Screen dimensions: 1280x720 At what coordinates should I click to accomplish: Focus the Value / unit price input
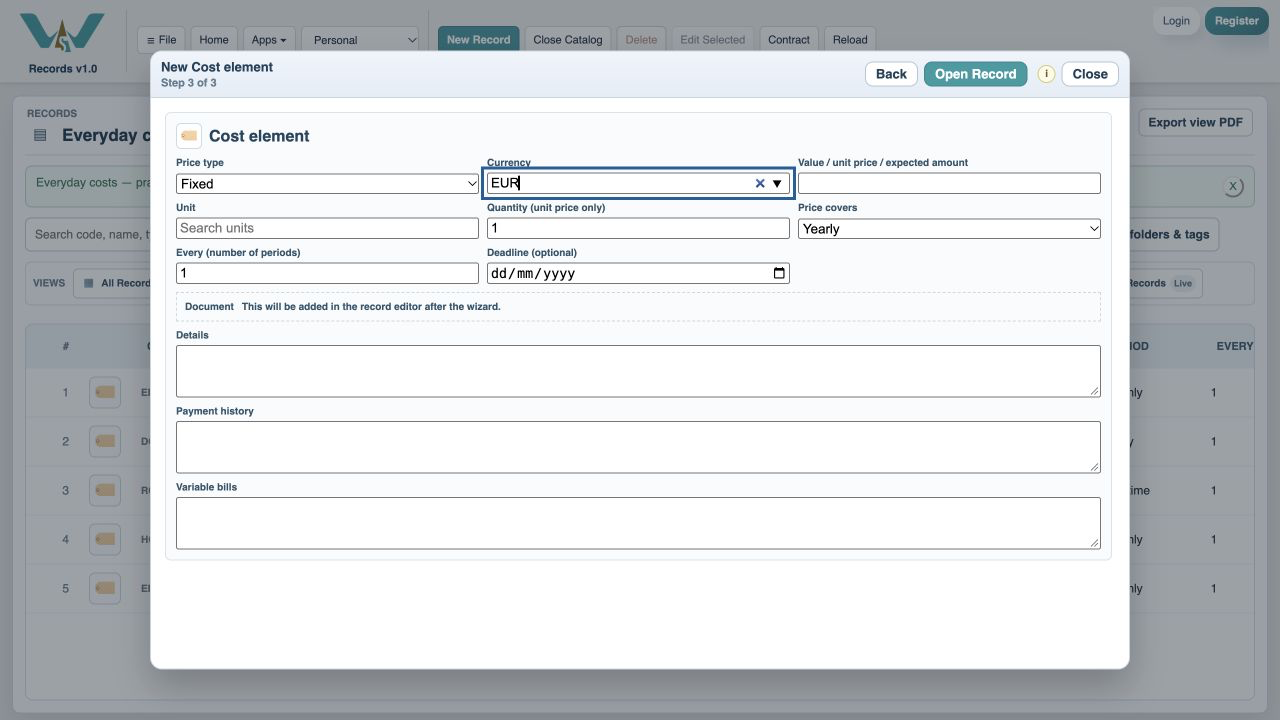point(949,184)
